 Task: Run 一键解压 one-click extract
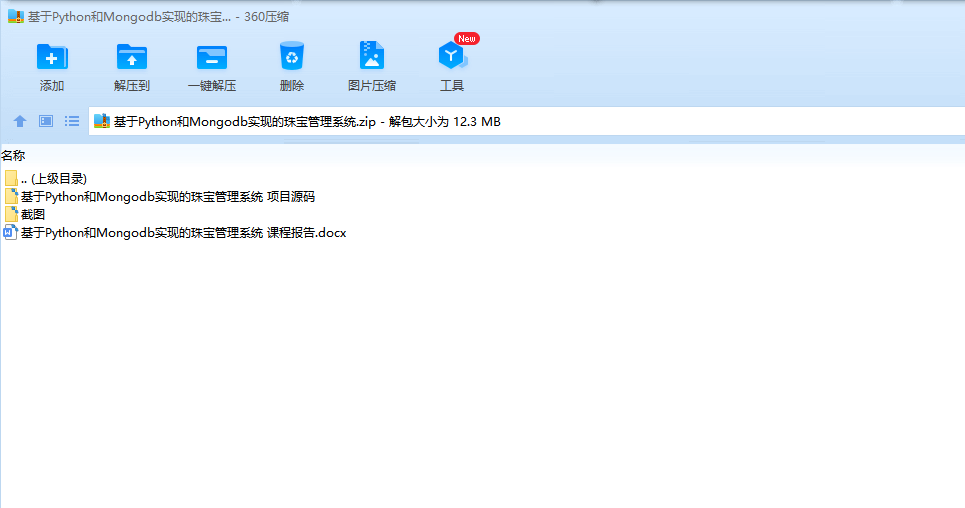[x=212, y=57]
